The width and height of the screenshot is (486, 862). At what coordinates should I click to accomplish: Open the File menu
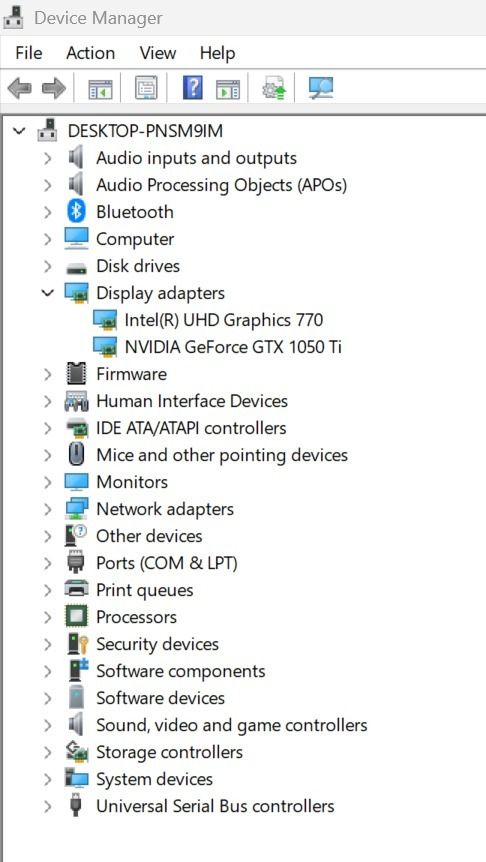pos(29,53)
